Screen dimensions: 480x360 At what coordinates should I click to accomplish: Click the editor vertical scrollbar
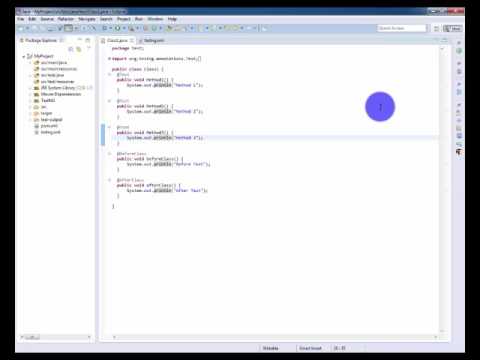(x=442, y=190)
